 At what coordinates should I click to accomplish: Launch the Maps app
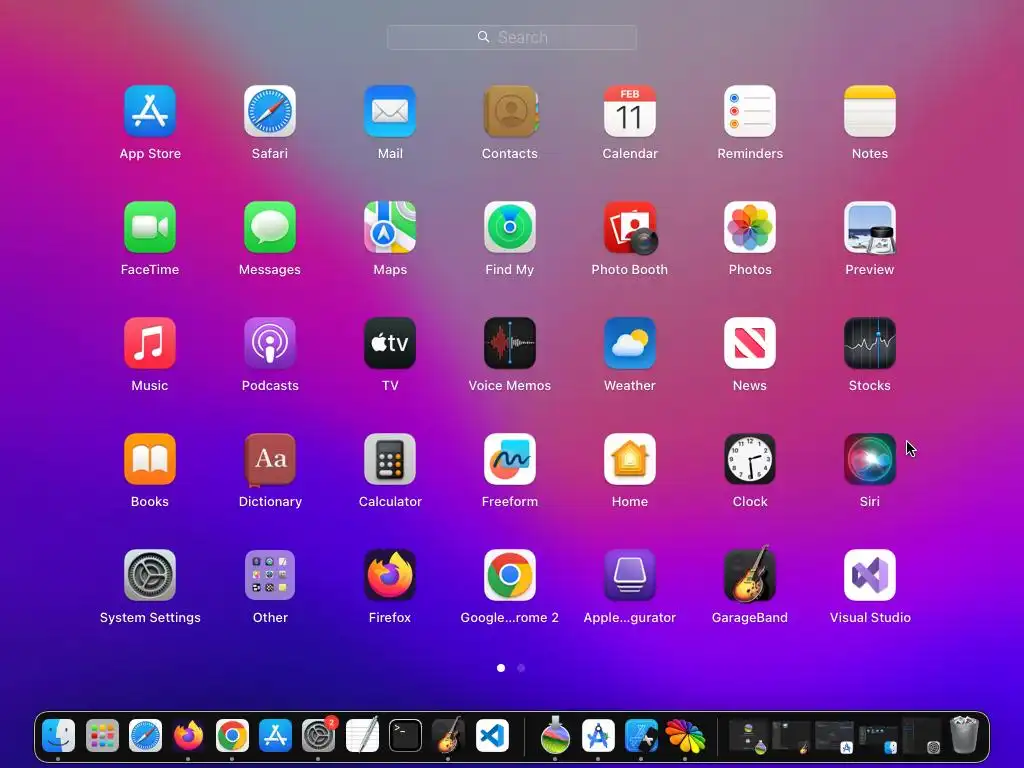(390, 227)
